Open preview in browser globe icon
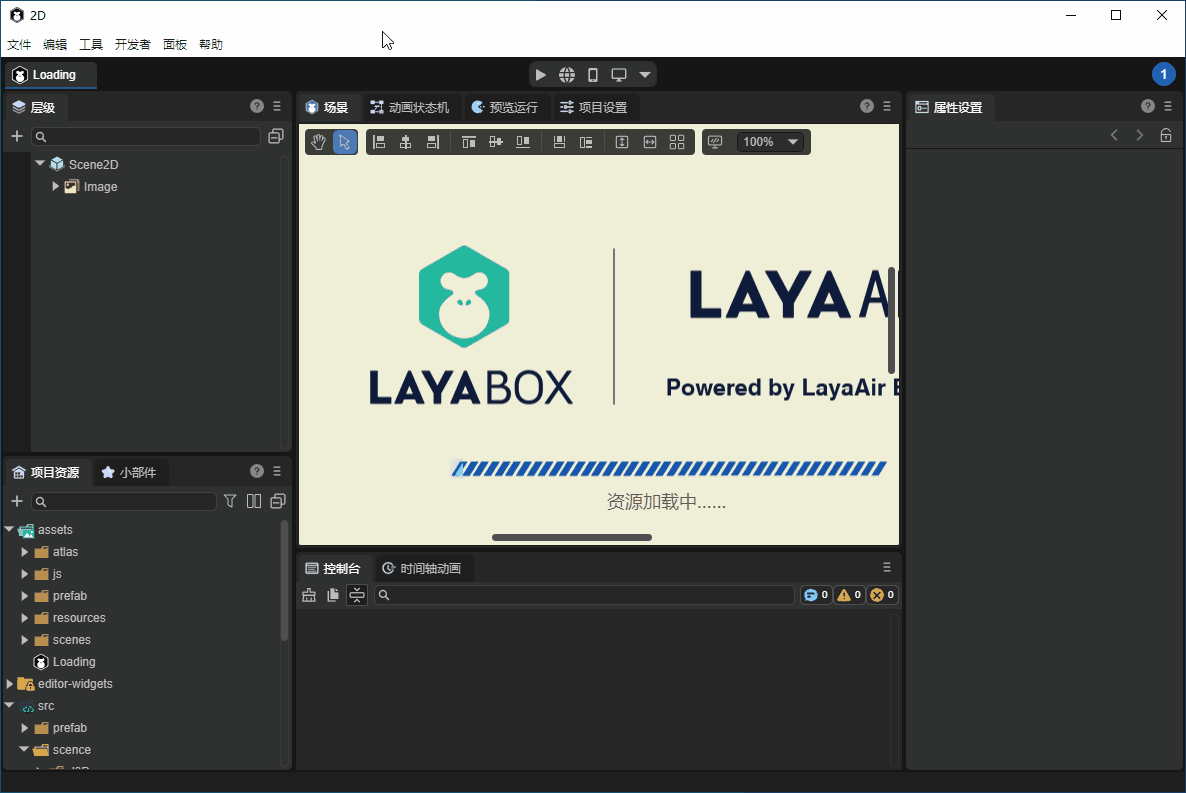1186x793 pixels. point(567,75)
